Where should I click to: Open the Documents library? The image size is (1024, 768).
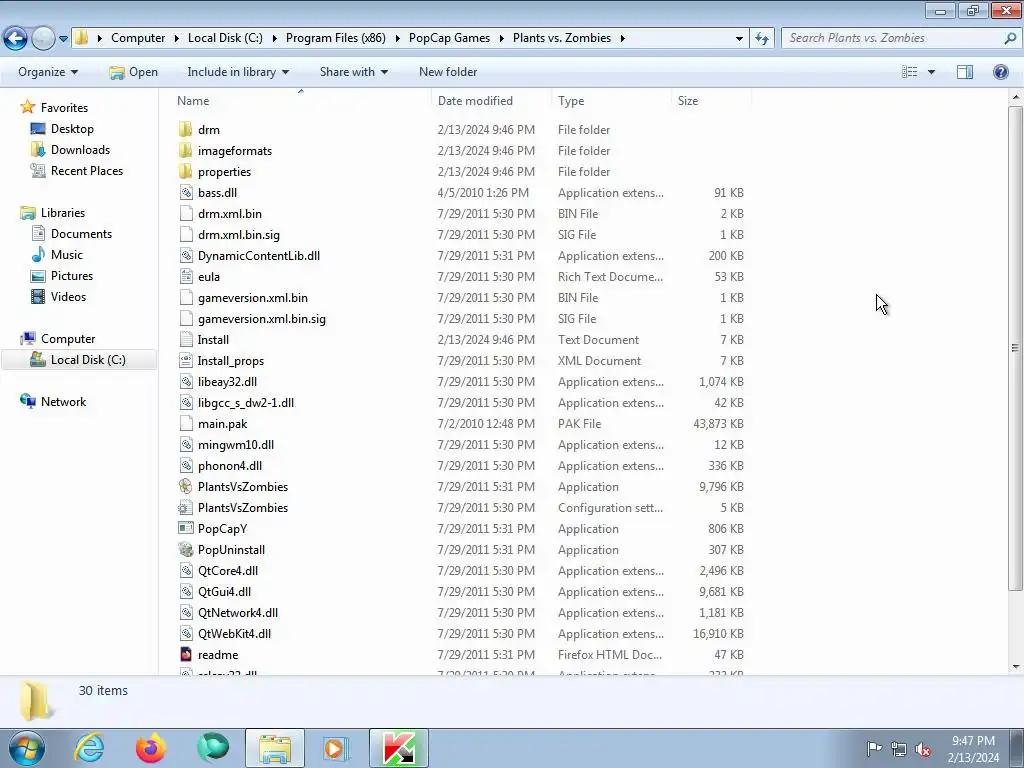pos(81,234)
